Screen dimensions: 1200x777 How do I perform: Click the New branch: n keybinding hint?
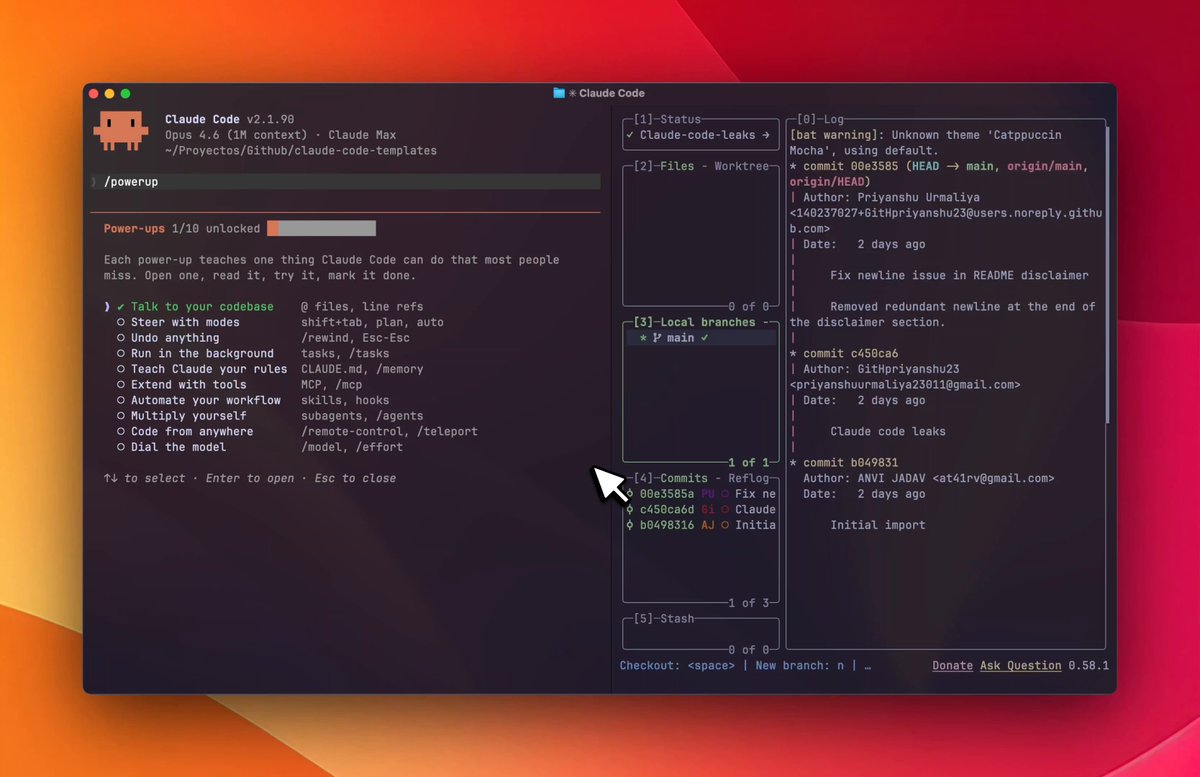point(800,666)
